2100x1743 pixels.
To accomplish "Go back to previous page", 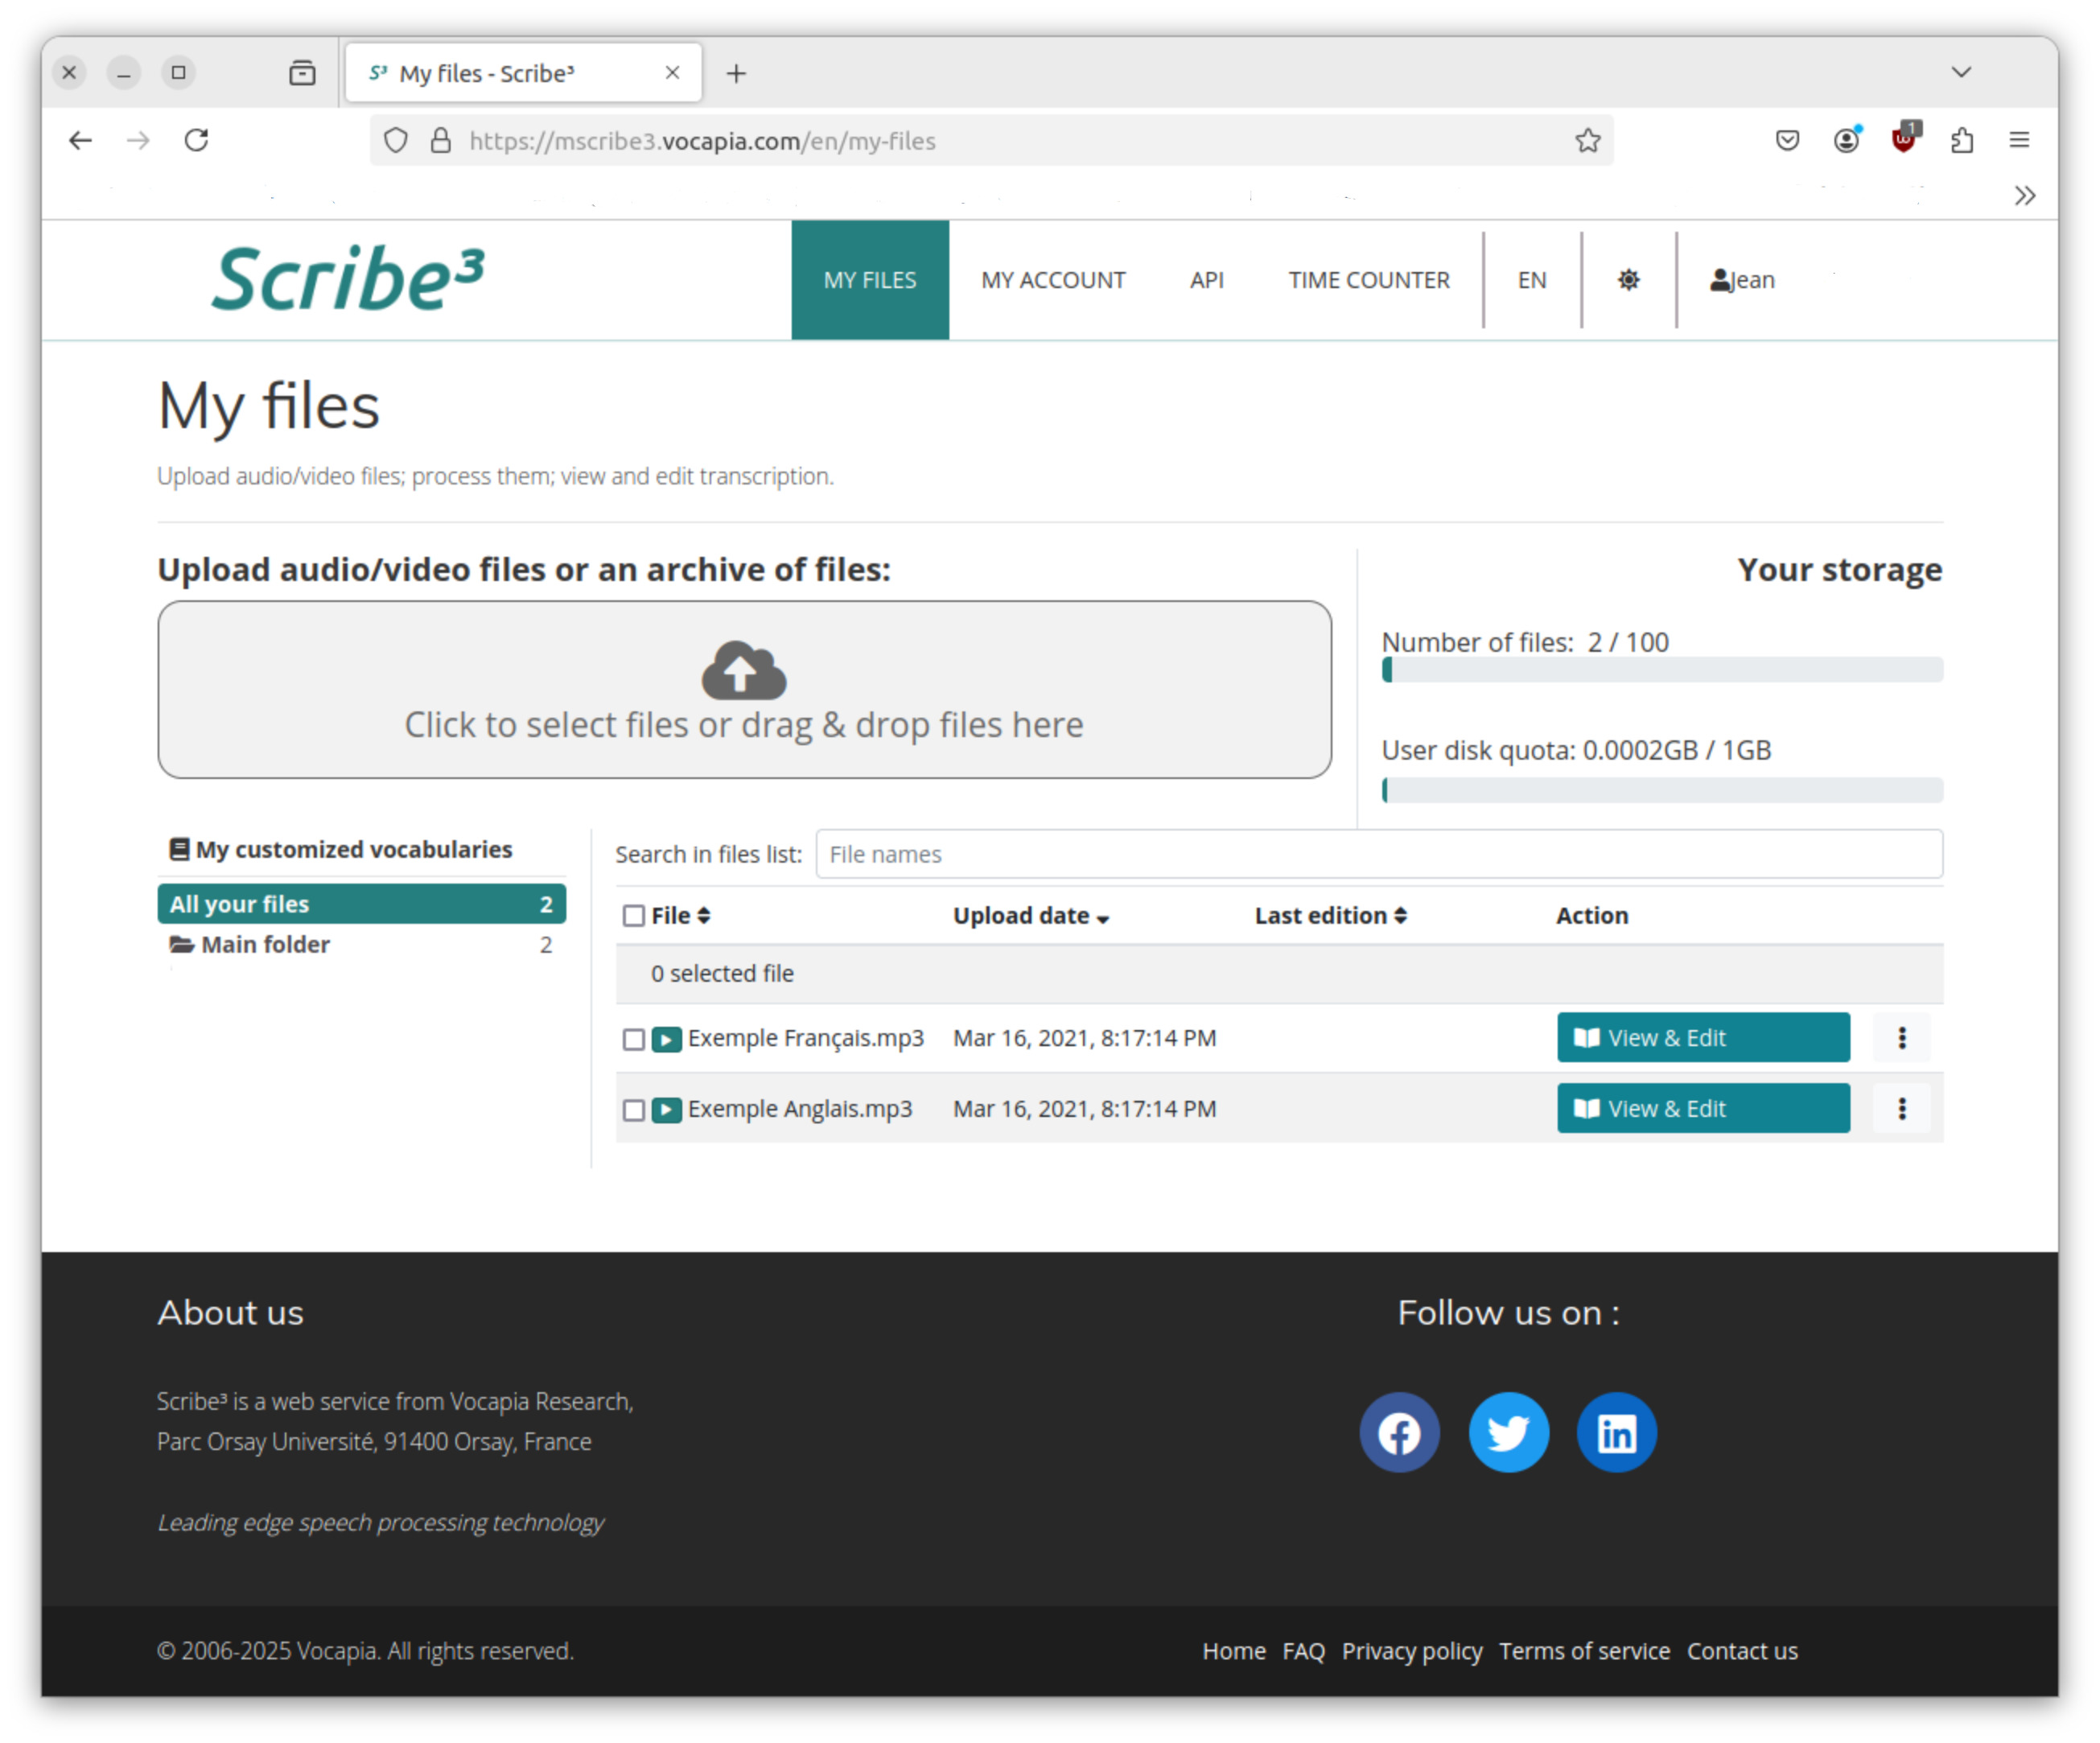I will click(x=81, y=140).
